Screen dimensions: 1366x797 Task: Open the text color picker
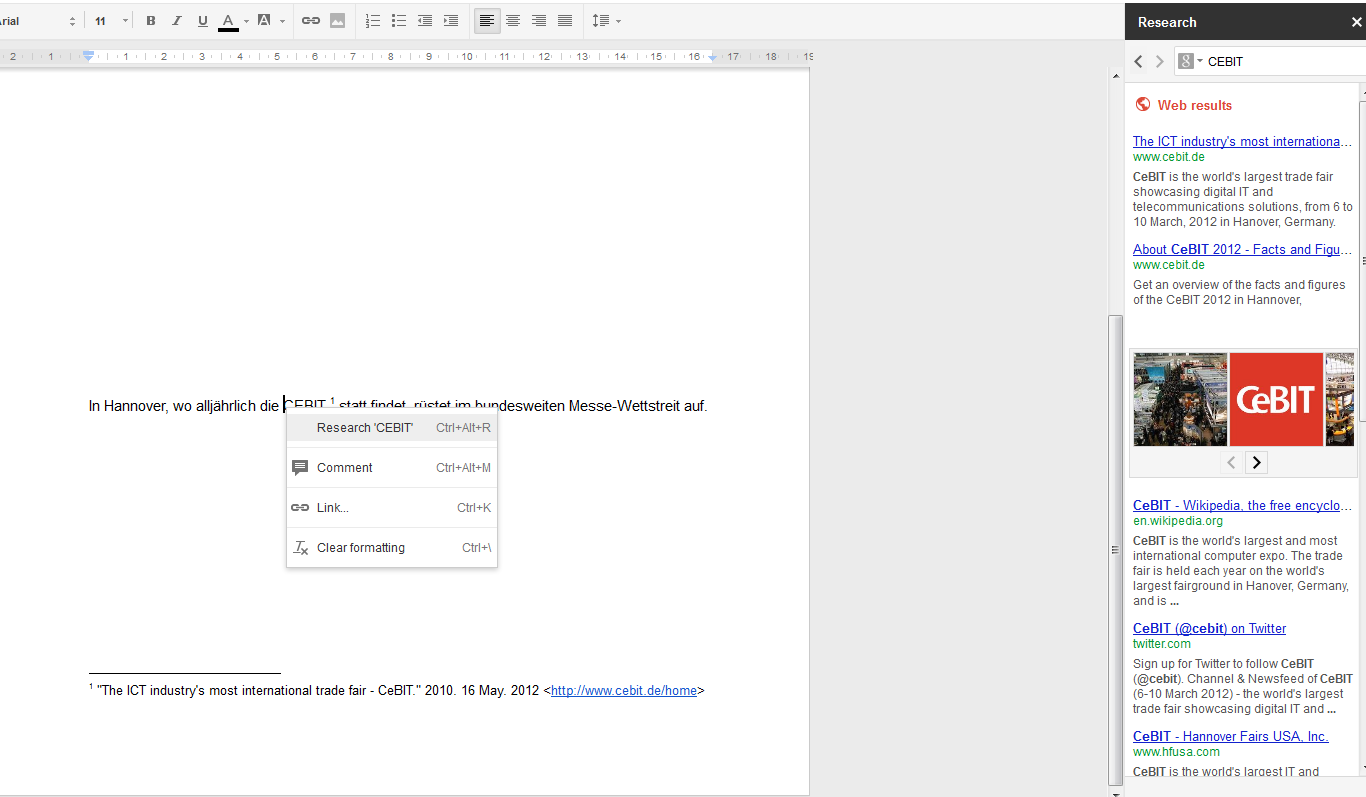233,21
